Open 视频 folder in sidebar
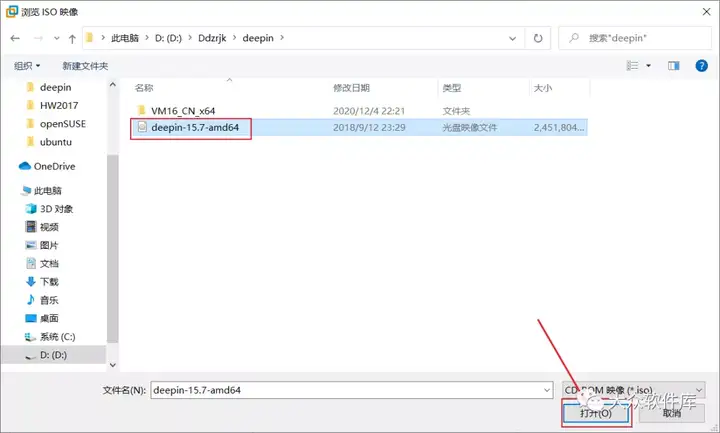 click(x=49, y=227)
